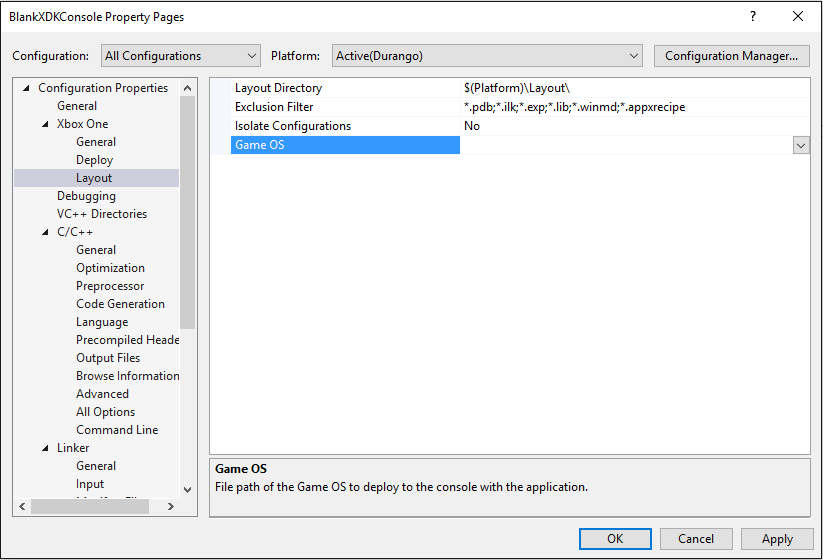Screen dimensions: 823x560
Task: Collapse the Configuration Properties tree node
Action: pos(26,88)
